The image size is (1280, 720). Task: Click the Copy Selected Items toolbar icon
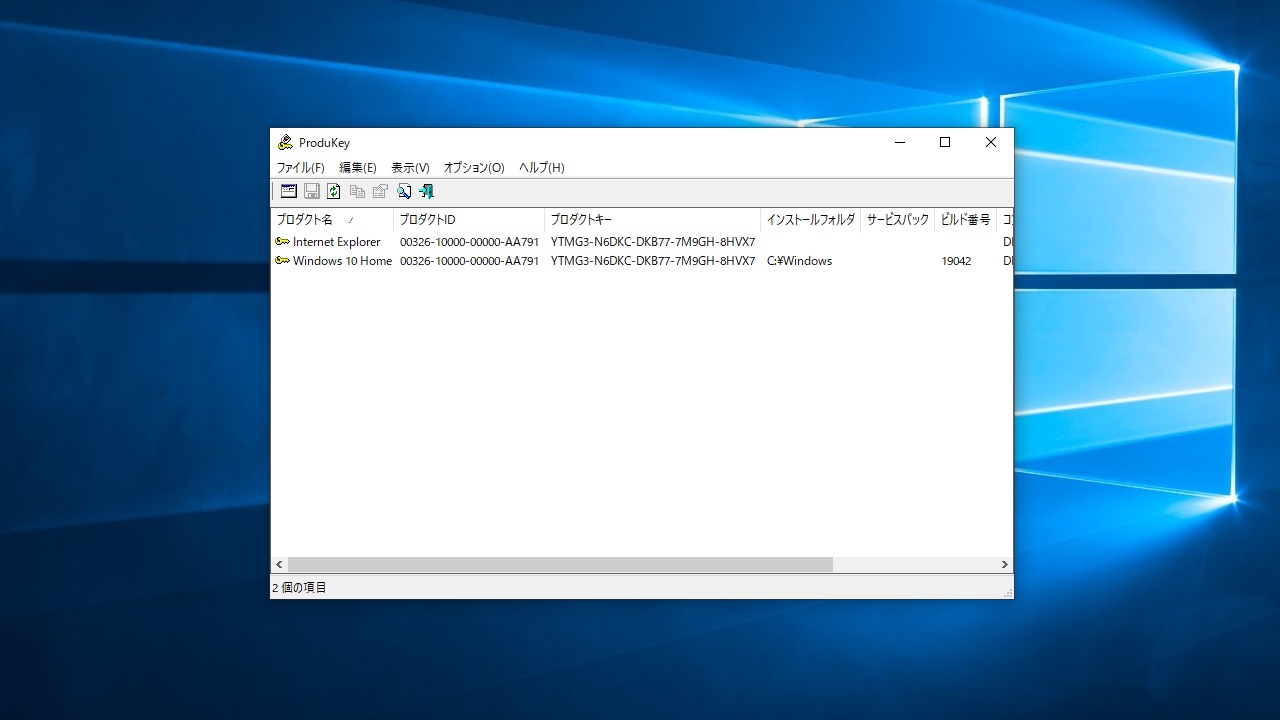click(x=357, y=191)
